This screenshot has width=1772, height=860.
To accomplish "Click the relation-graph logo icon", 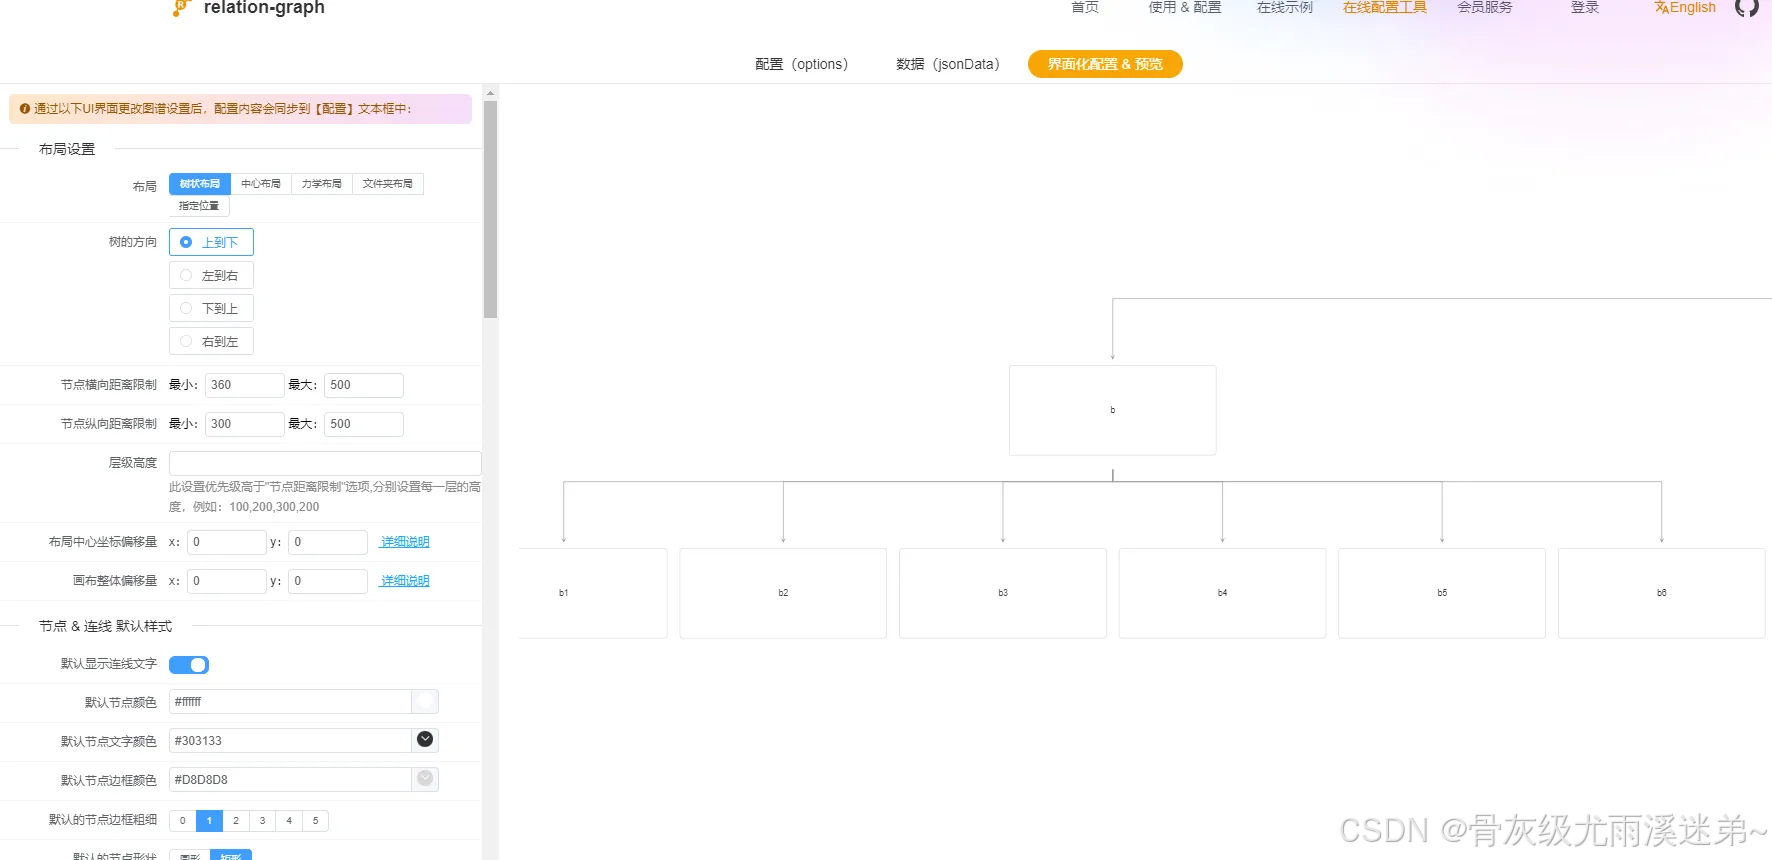I will pos(180,8).
